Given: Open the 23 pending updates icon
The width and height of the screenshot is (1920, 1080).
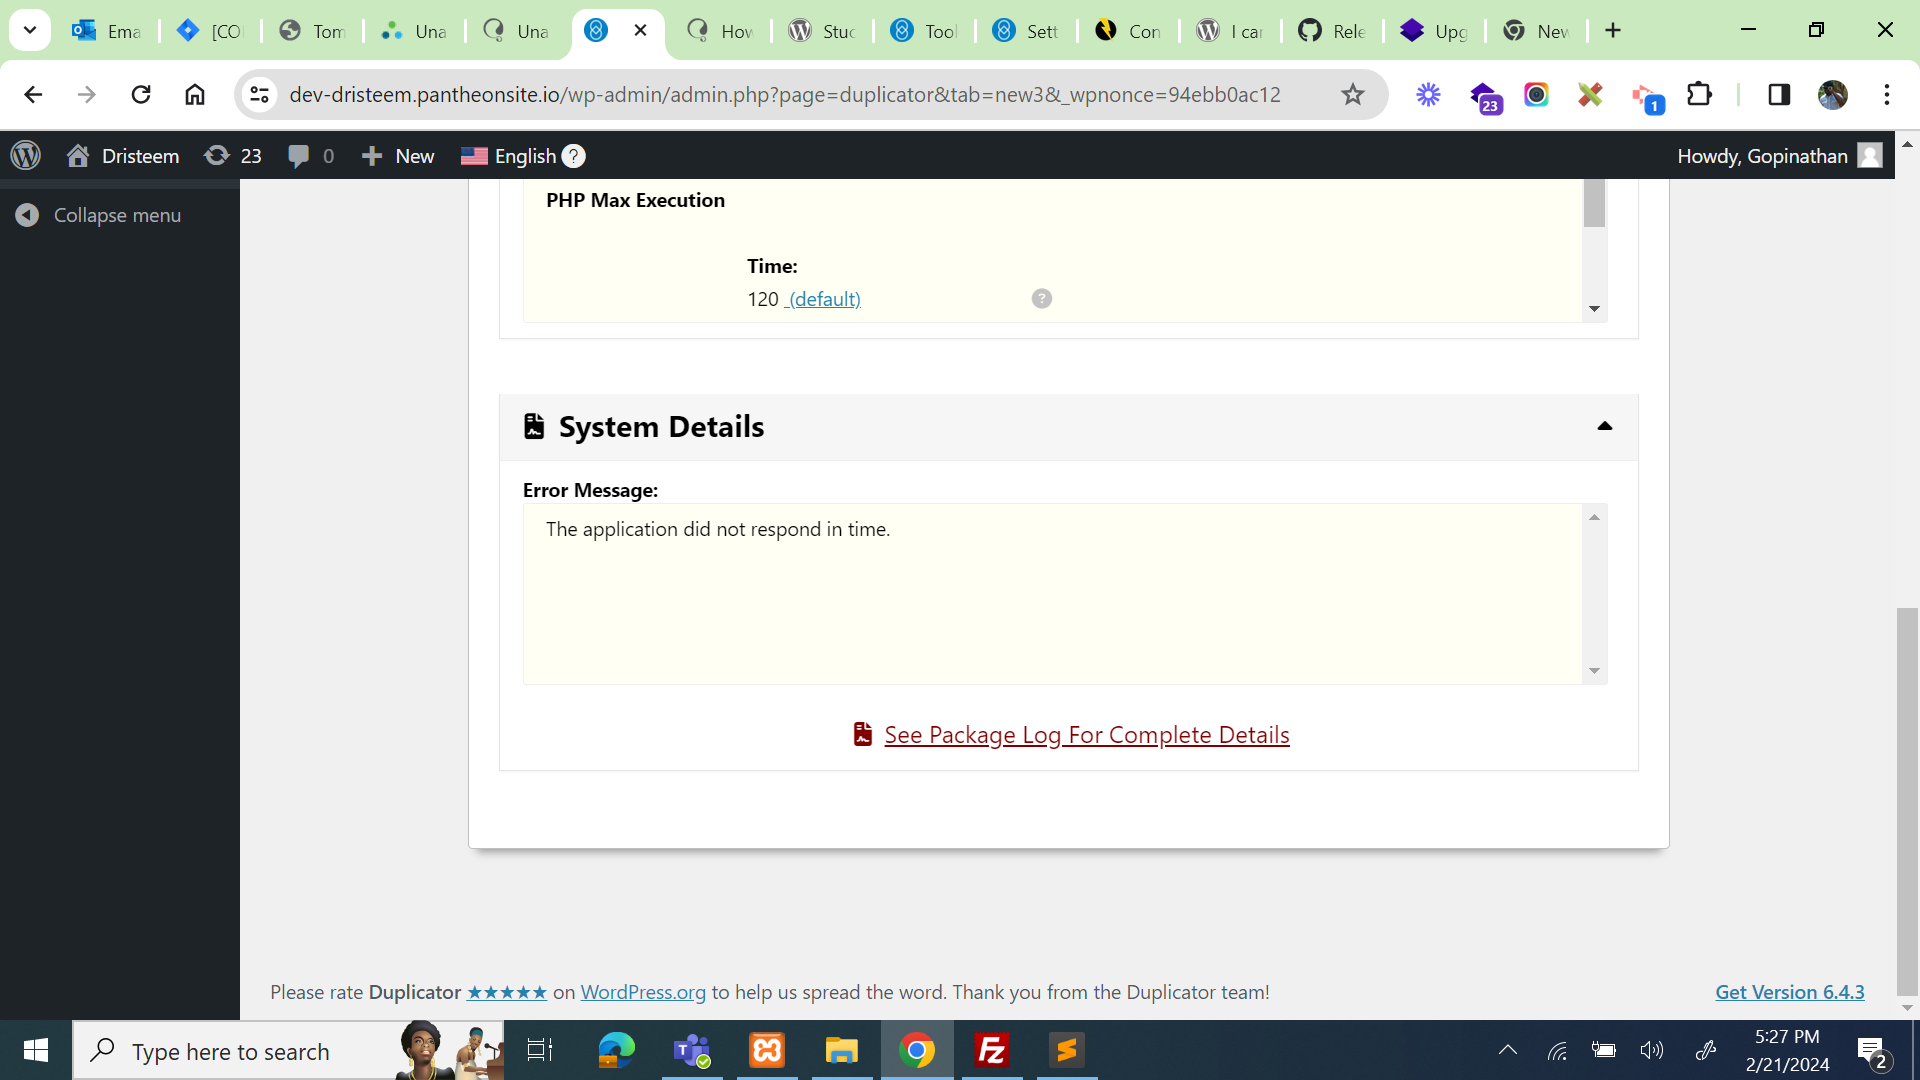Looking at the screenshot, I should point(233,155).
